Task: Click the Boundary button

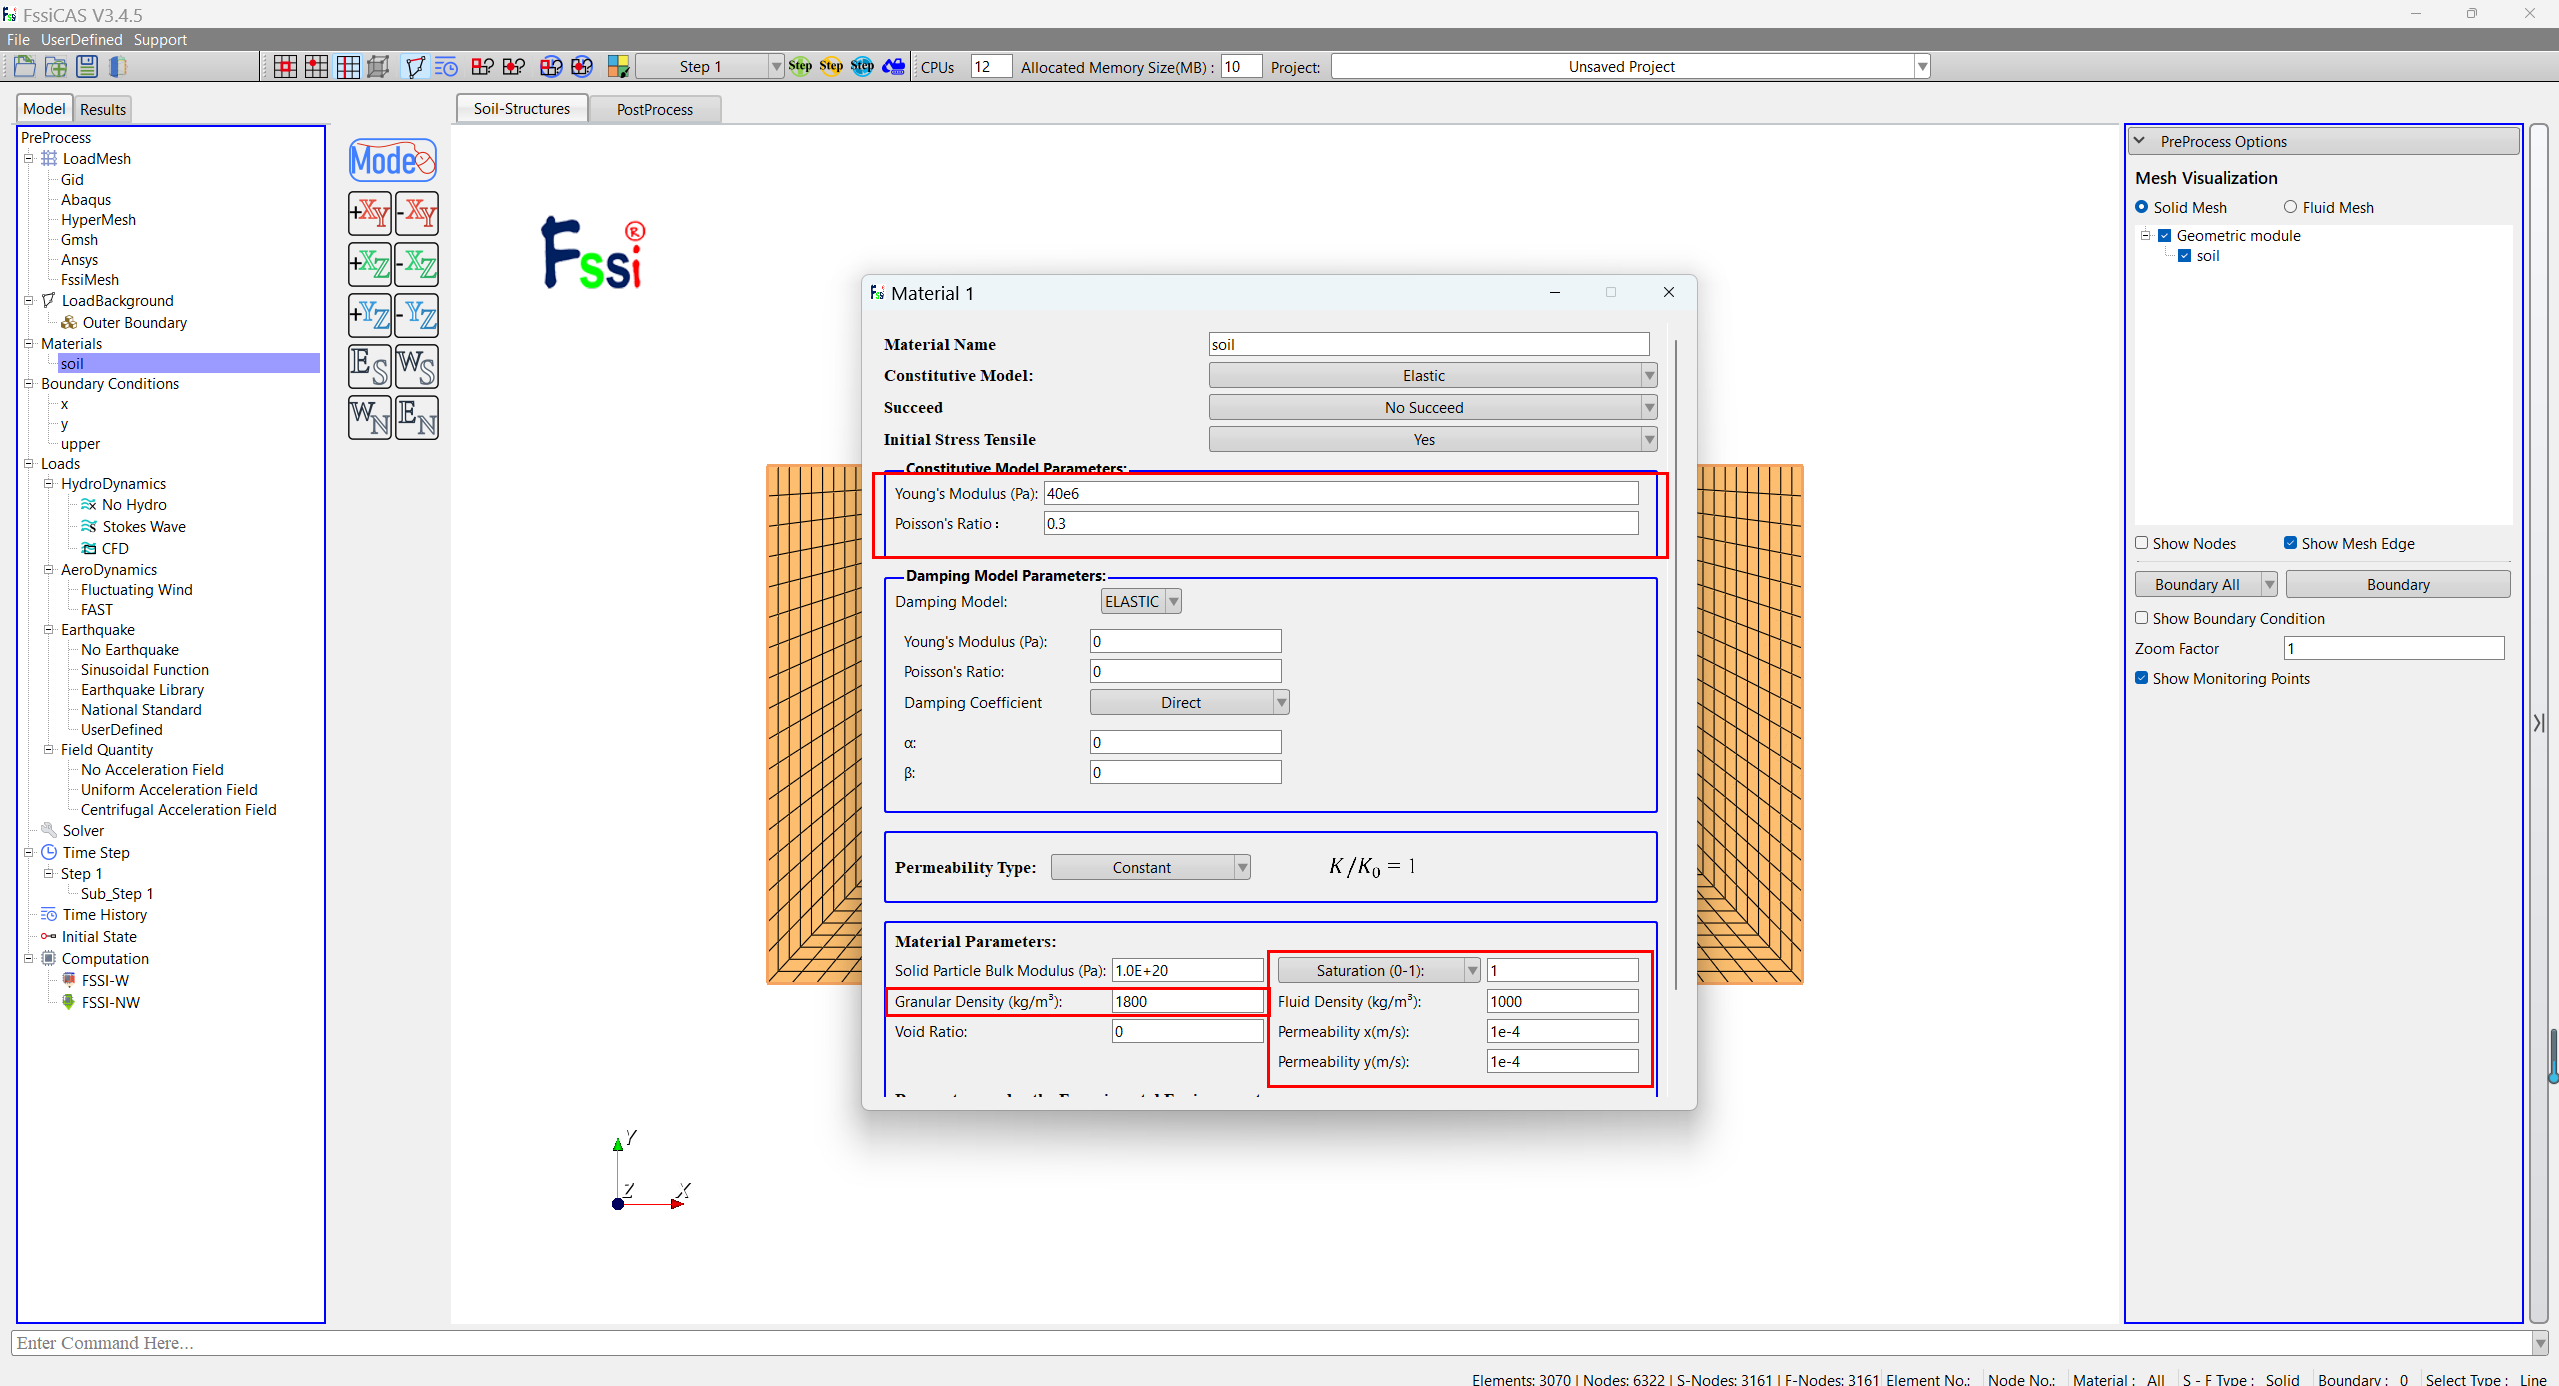Action: [x=2397, y=585]
